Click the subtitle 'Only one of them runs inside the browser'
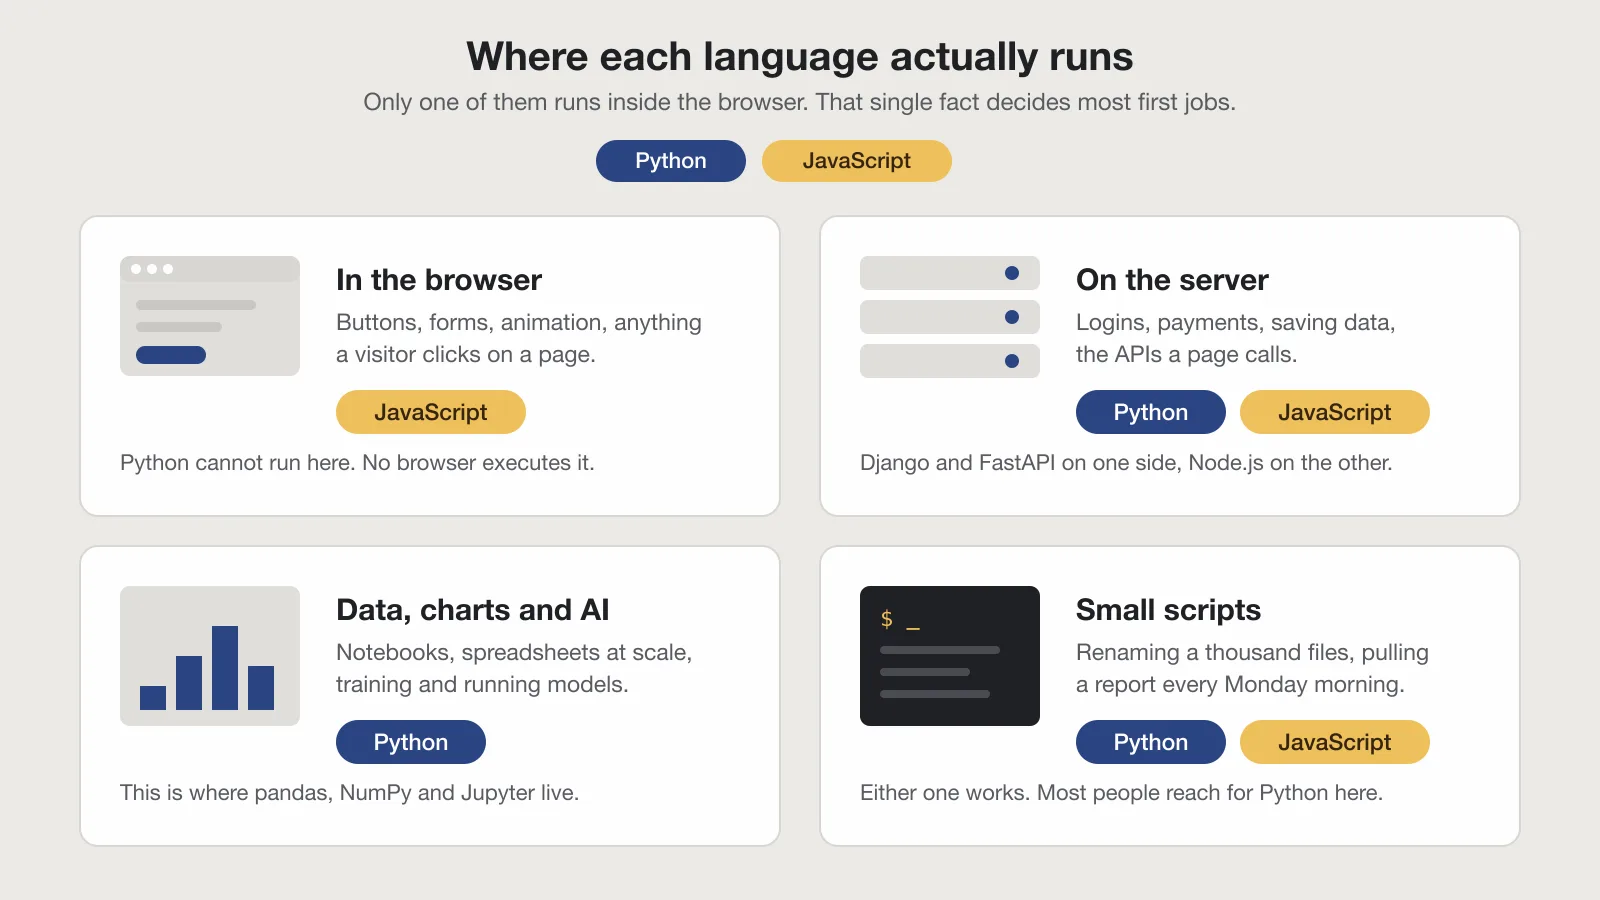The image size is (1600, 900). [x=586, y=102]
